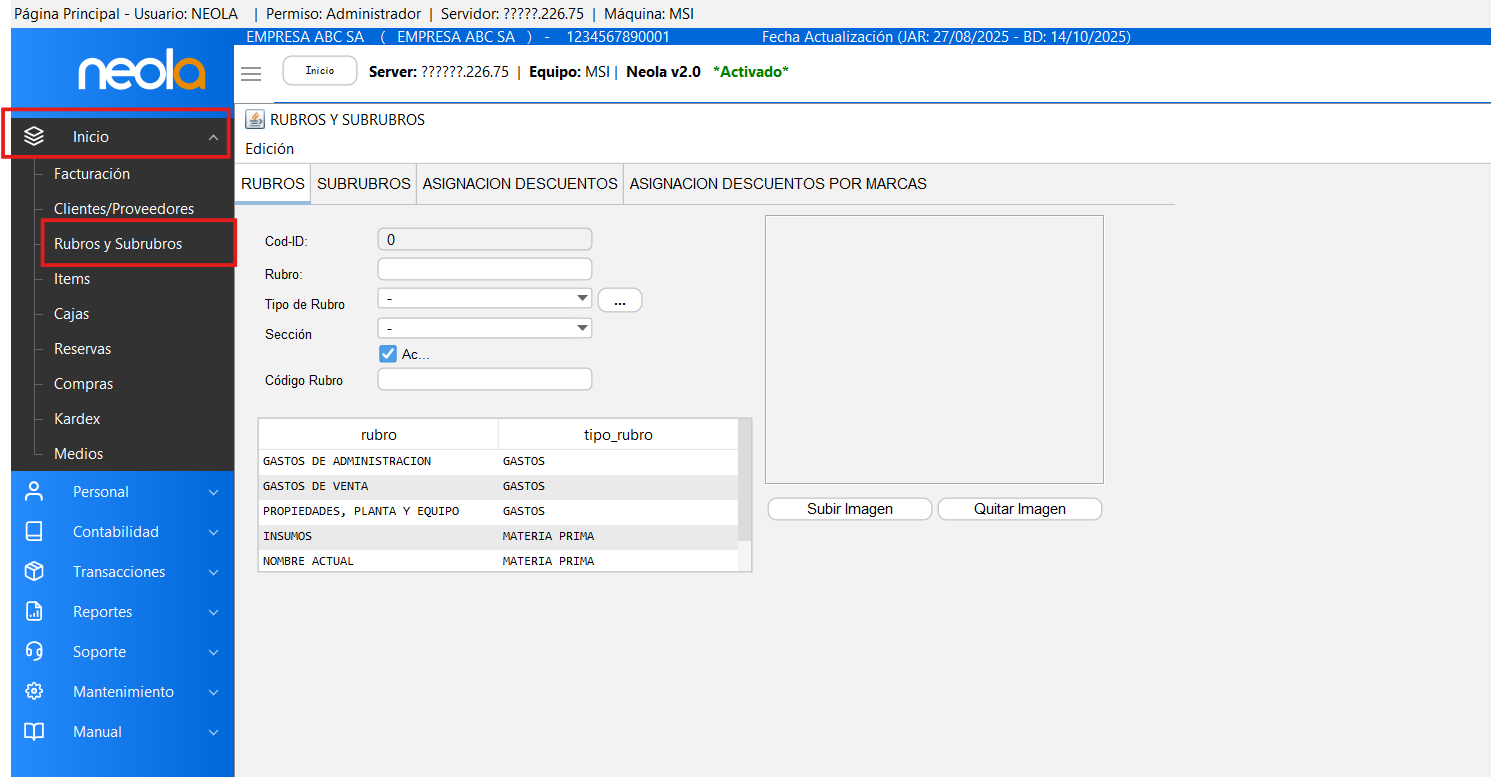Screen dimensions: 1491x777
Task: Click the Reportes chart document icon
Action: point(34,611)
